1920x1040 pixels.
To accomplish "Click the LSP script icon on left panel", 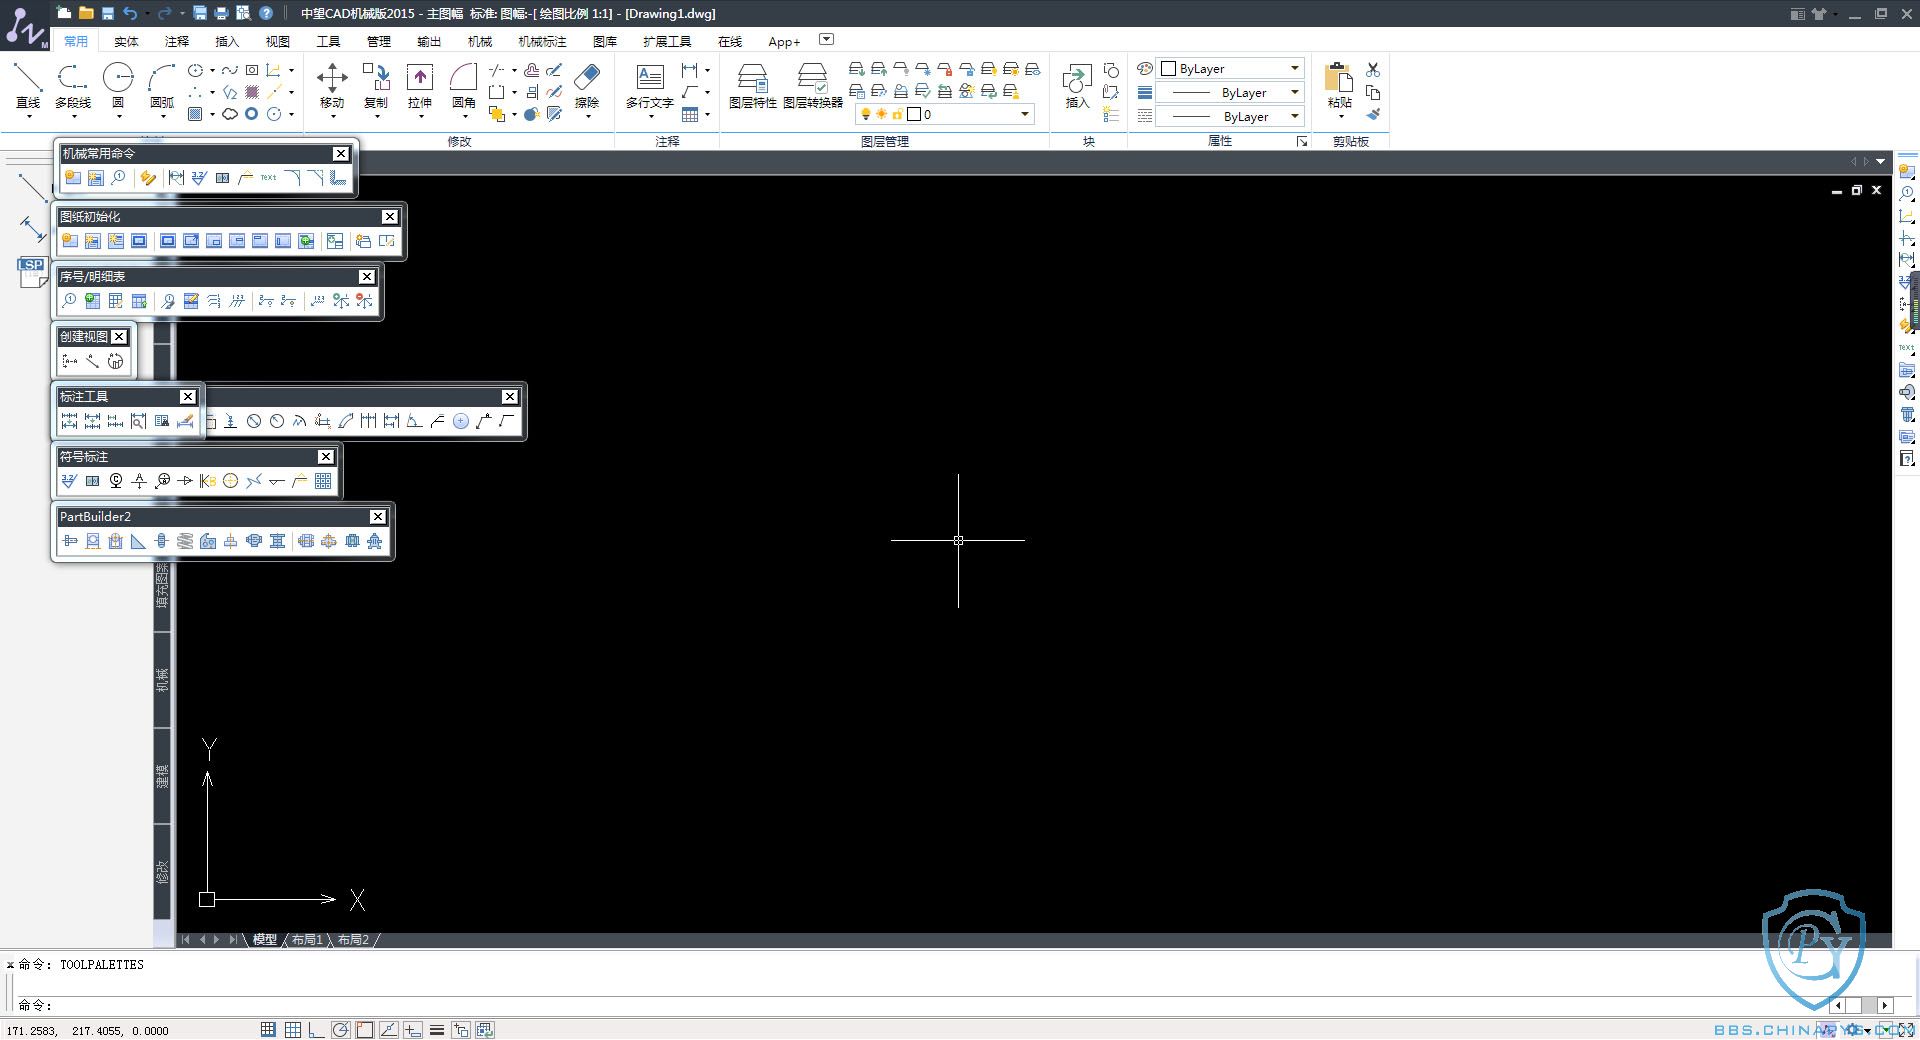I will (32, 271).
